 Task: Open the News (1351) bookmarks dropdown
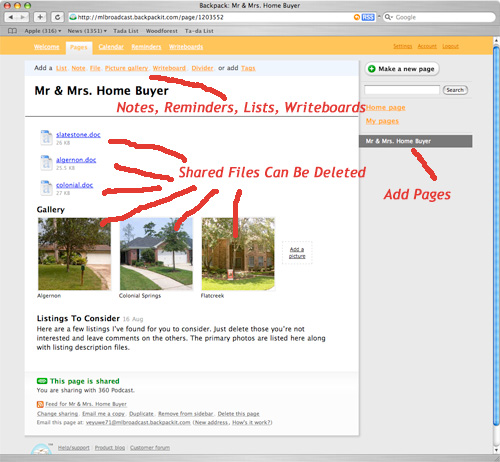pyautogui.click(x=87, y=31)
